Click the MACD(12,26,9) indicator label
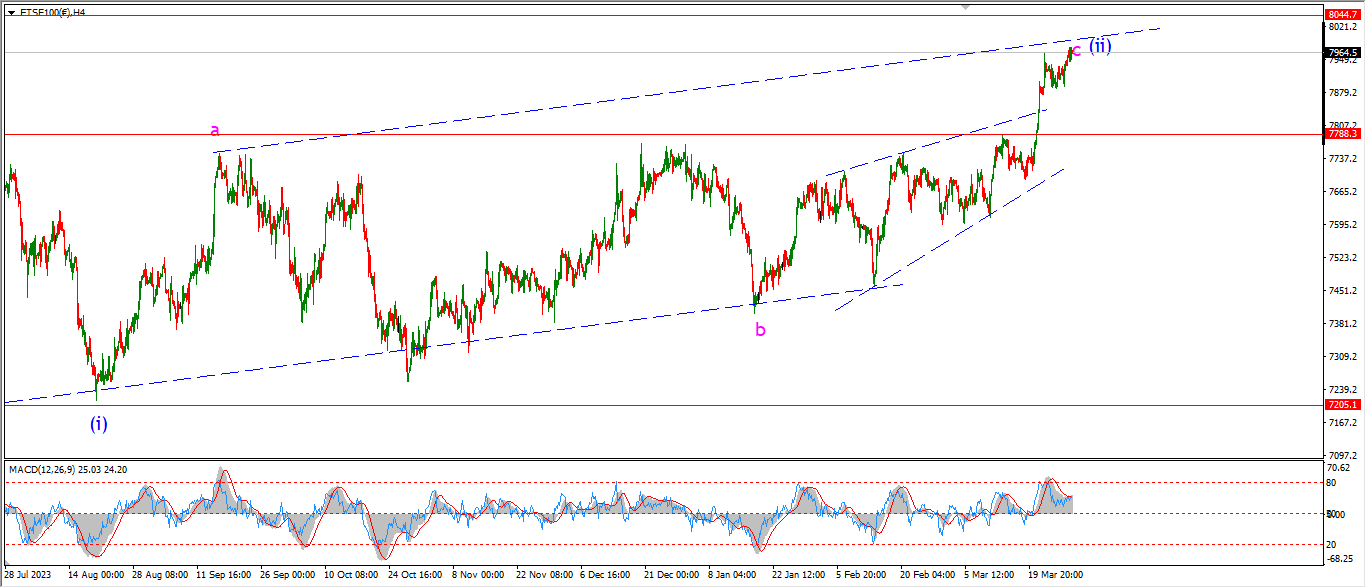The width and height of the screenshot is (1366, 588). coord(67,469)
